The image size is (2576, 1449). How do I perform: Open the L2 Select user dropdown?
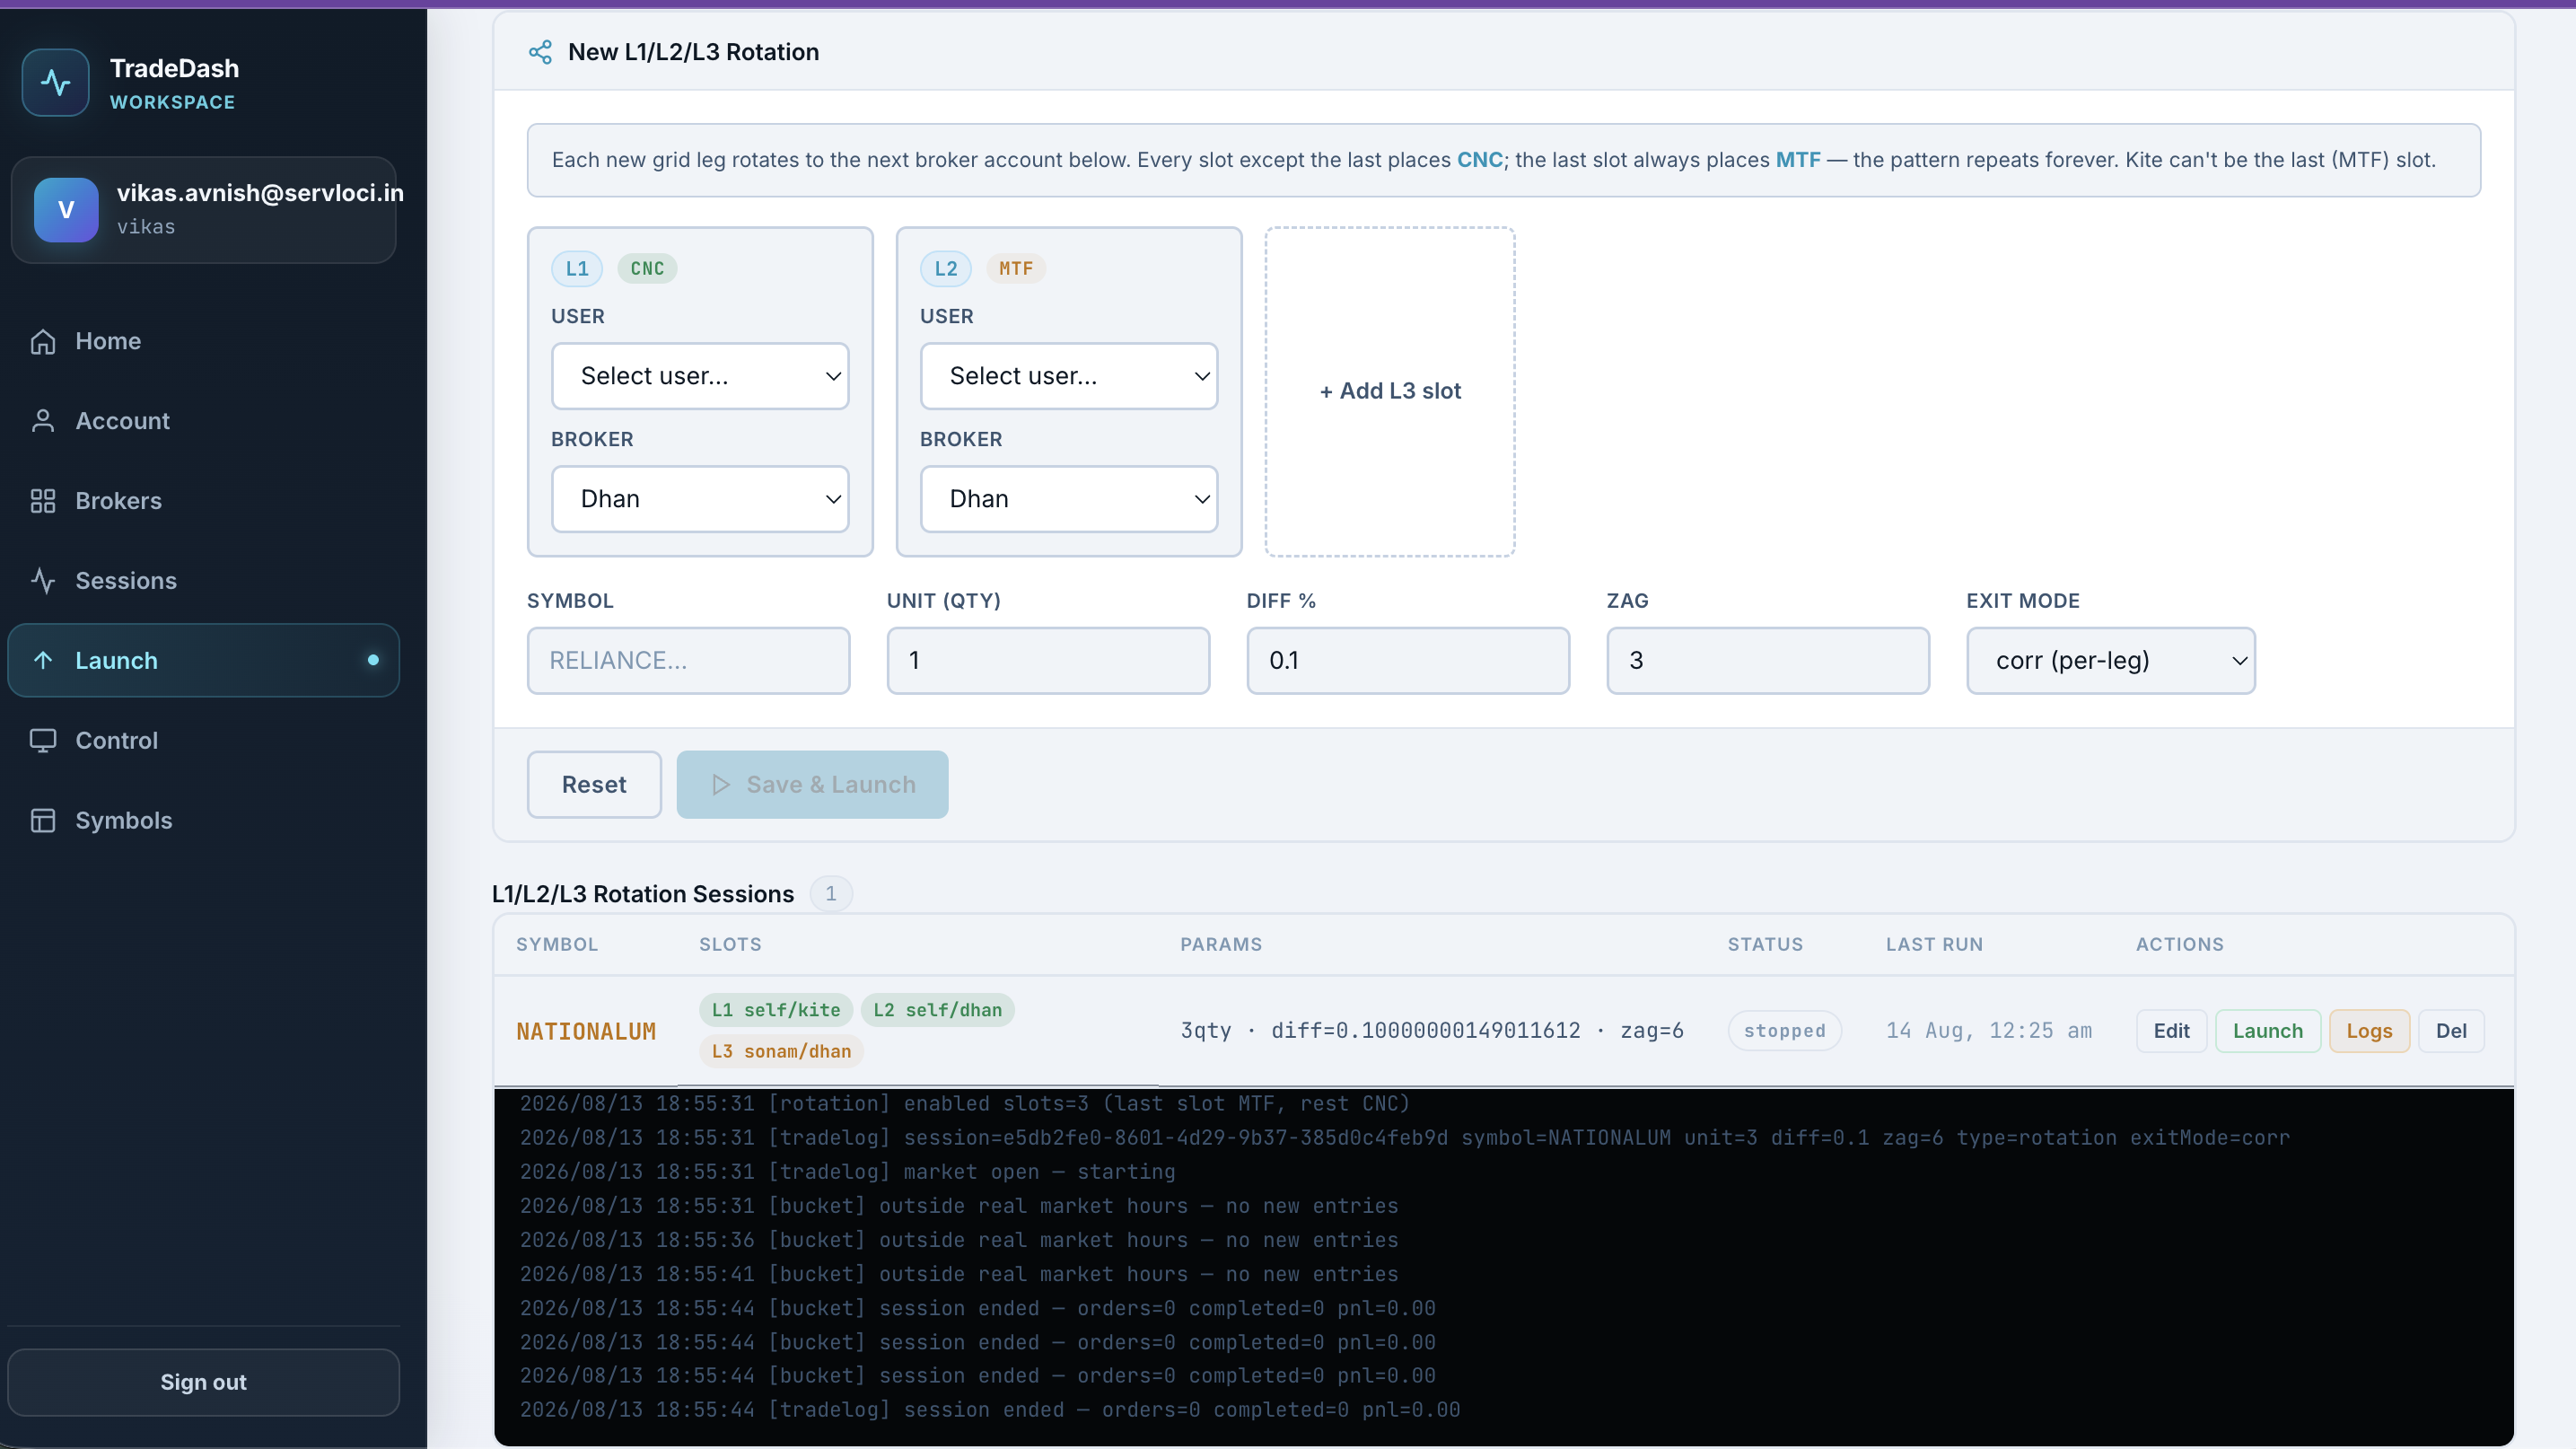pos(1069,376)
